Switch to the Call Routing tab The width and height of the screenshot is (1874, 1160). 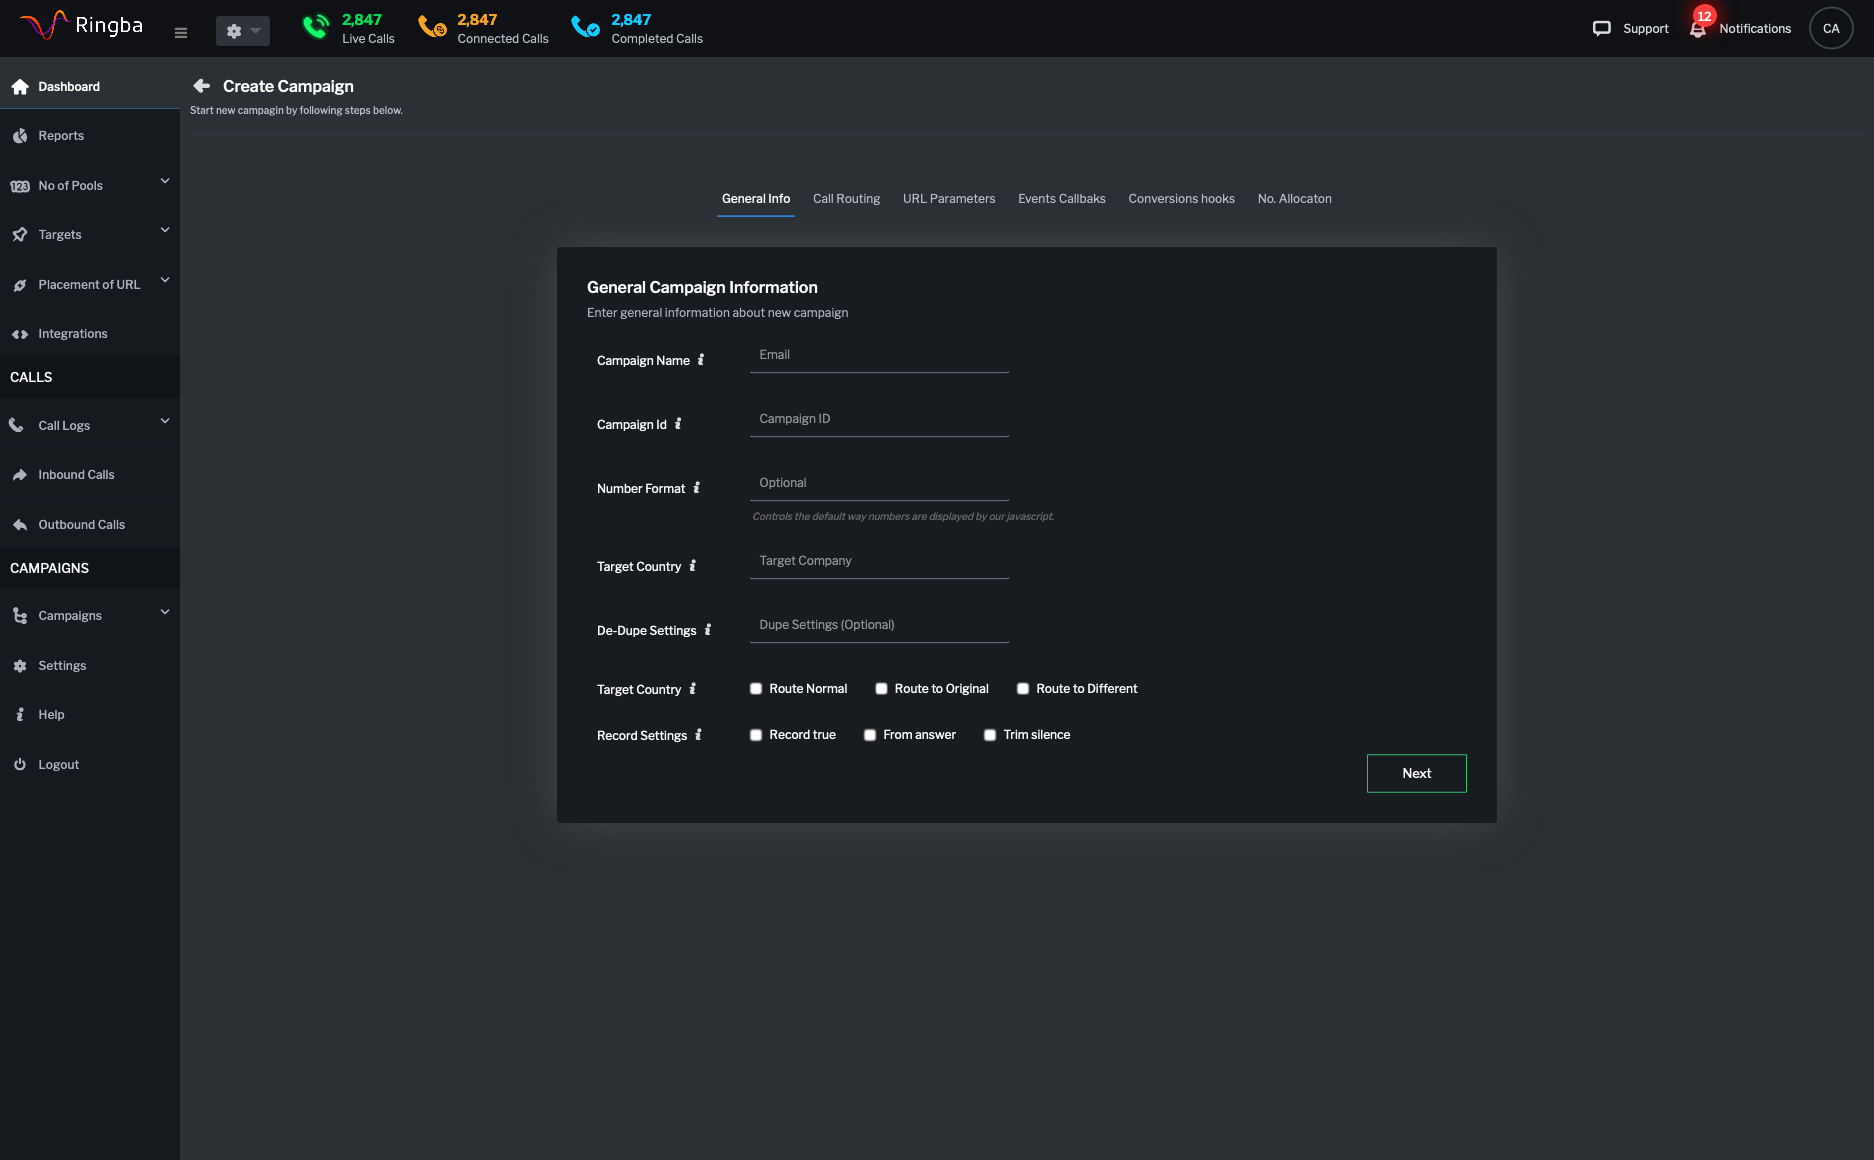[846, 199]
